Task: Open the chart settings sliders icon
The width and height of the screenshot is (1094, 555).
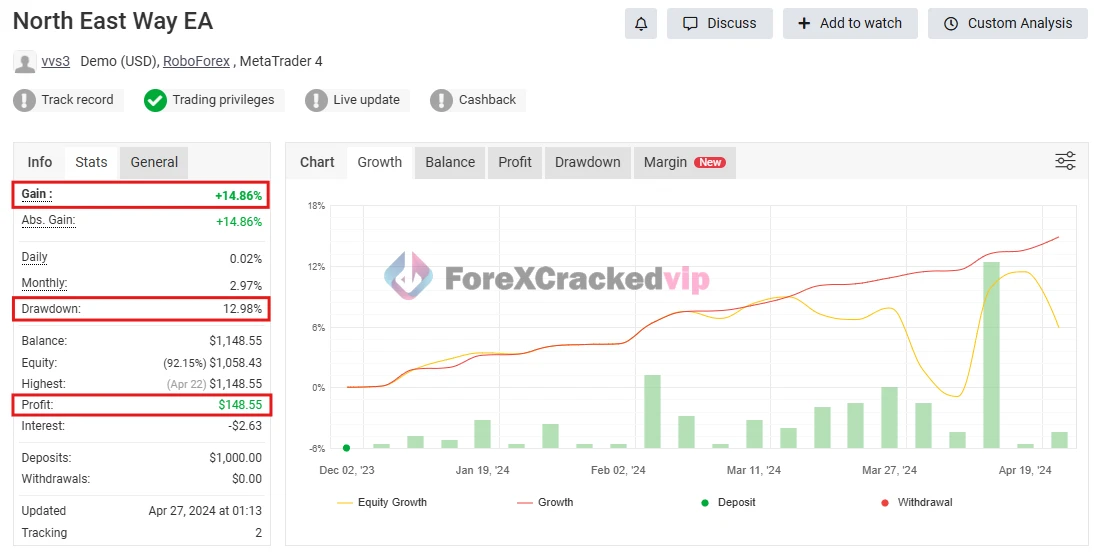Action: tap(1065, 161)
